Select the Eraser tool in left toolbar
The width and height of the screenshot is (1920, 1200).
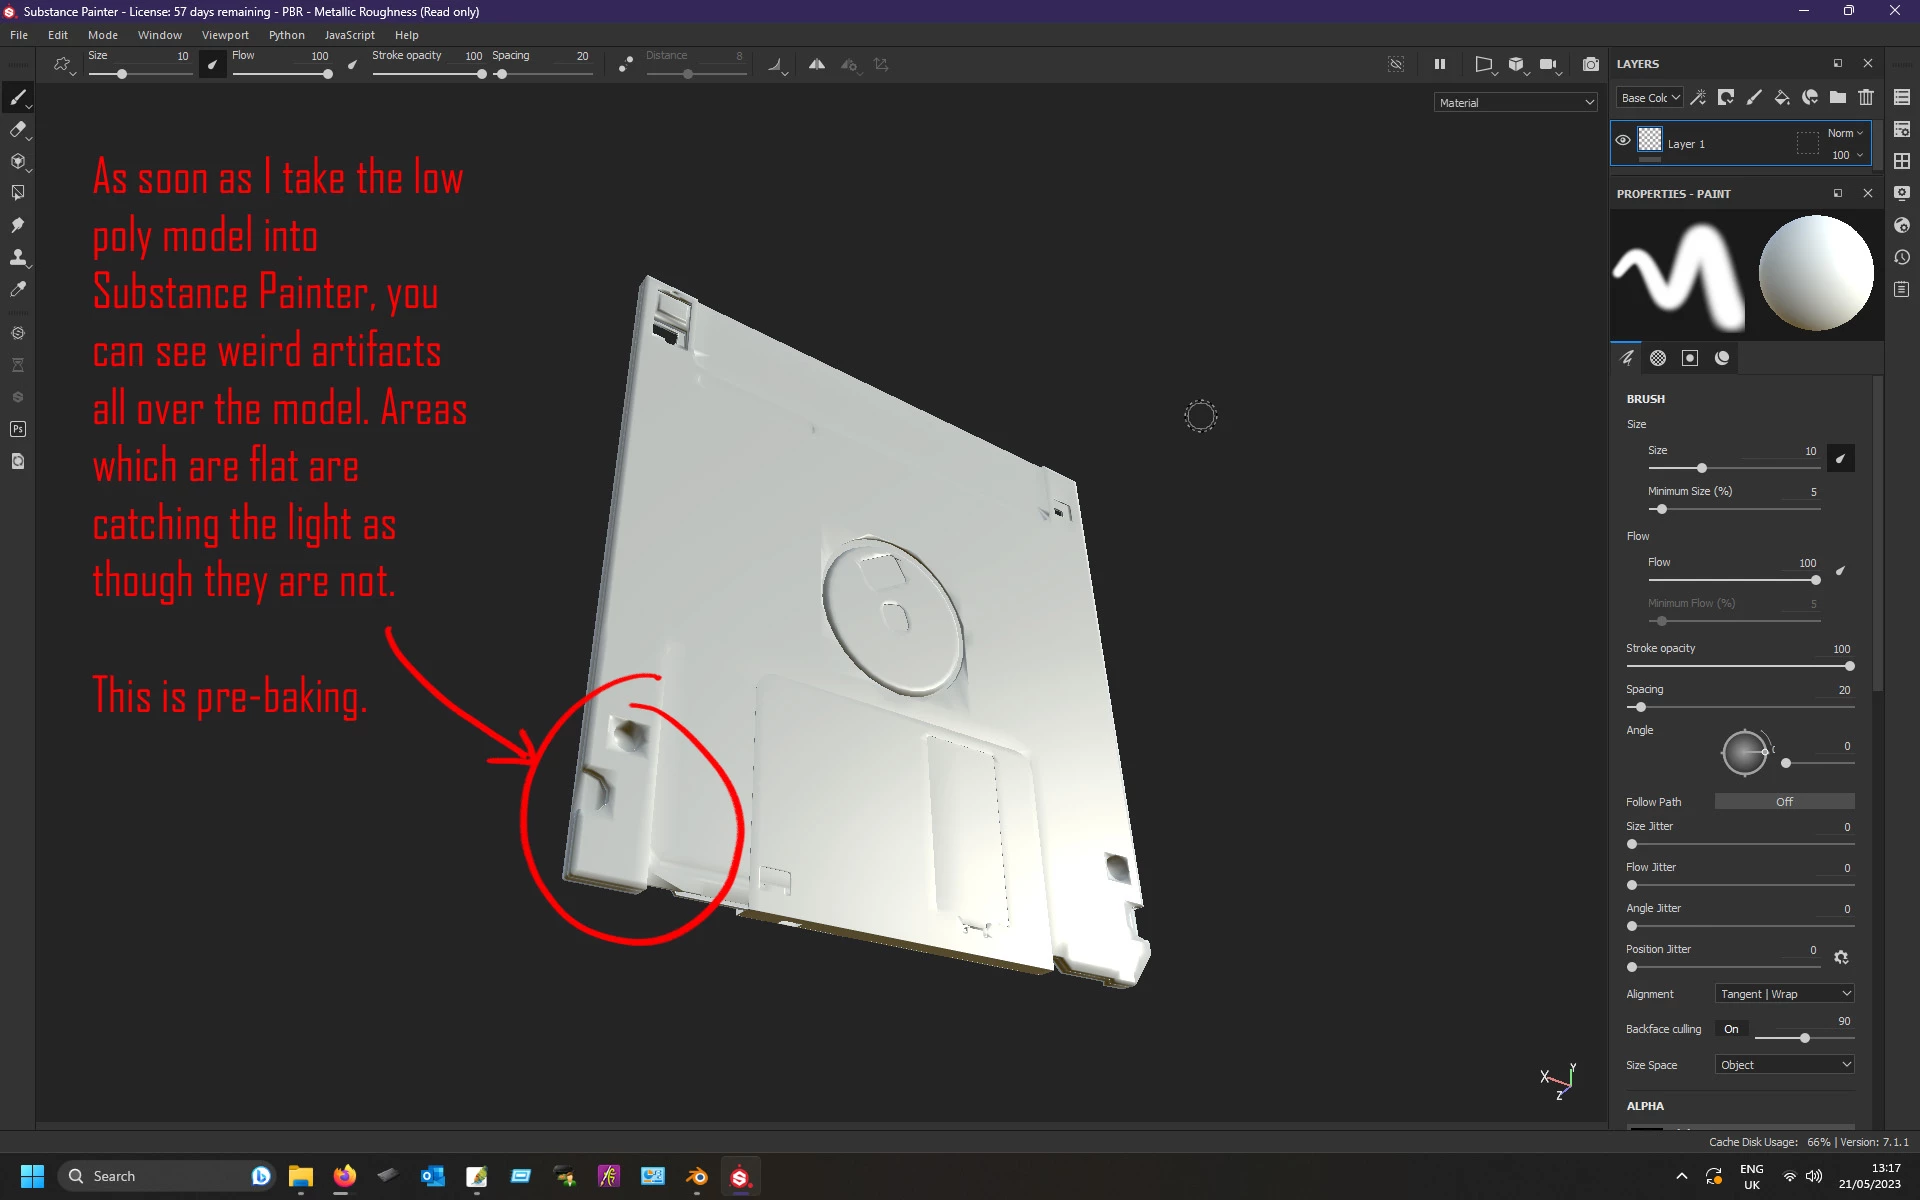[x=17, y=129]
